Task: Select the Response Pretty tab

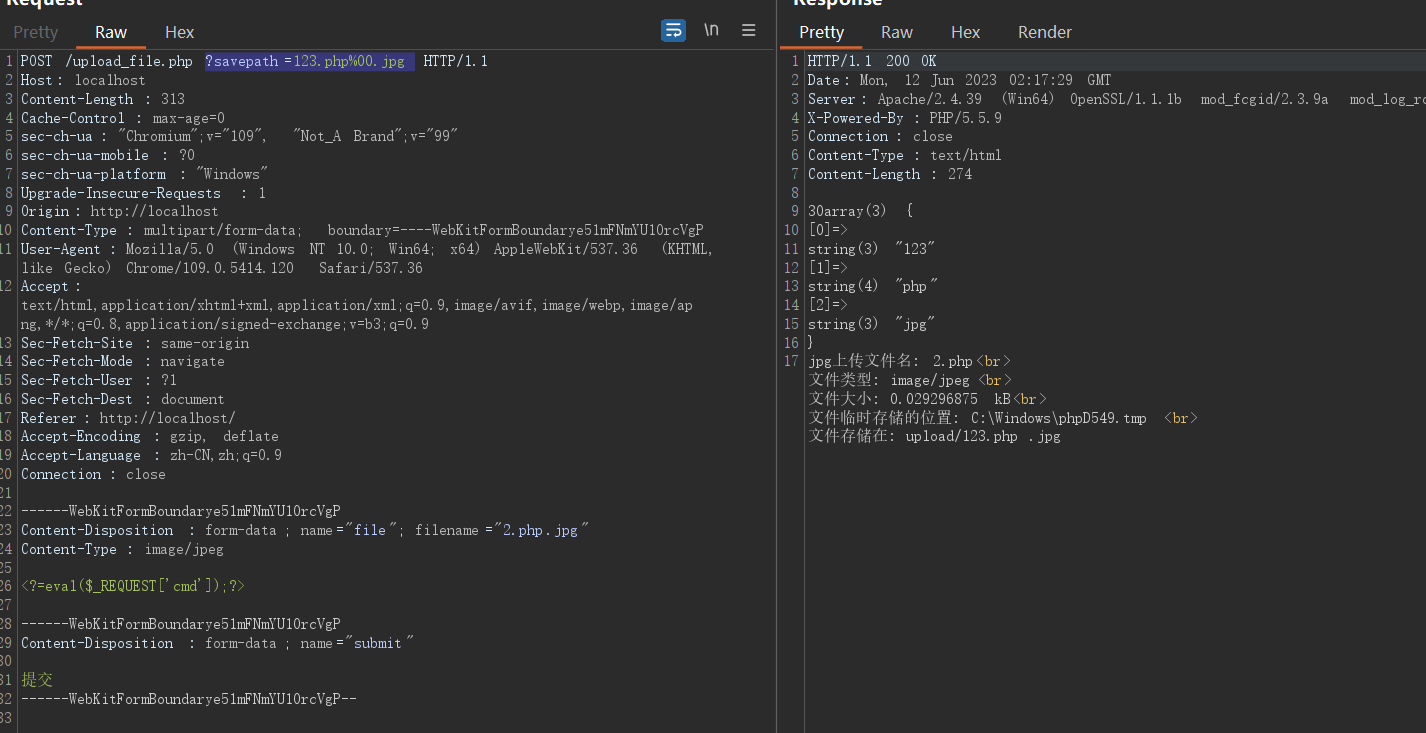Action: [822, 32]
